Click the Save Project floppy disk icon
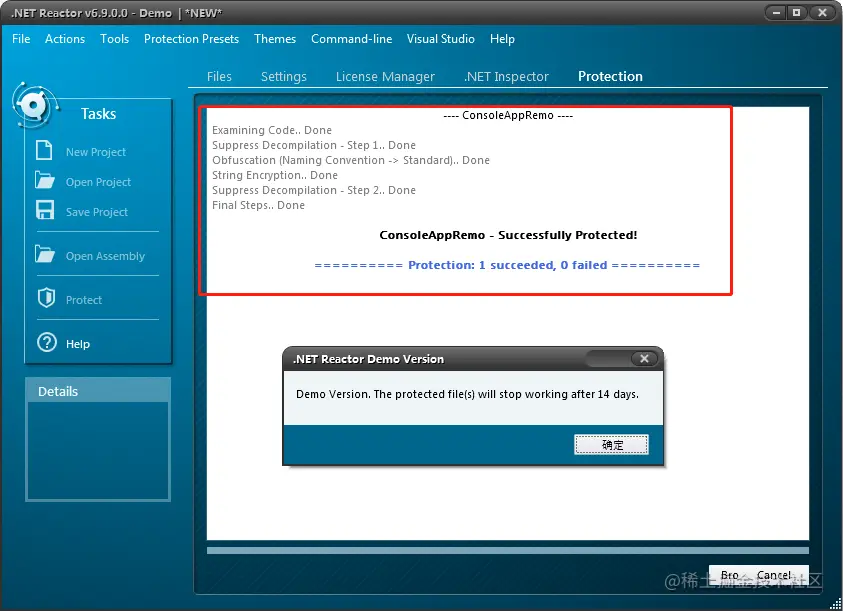Screen dimensions: 843x611 (45, 210)
